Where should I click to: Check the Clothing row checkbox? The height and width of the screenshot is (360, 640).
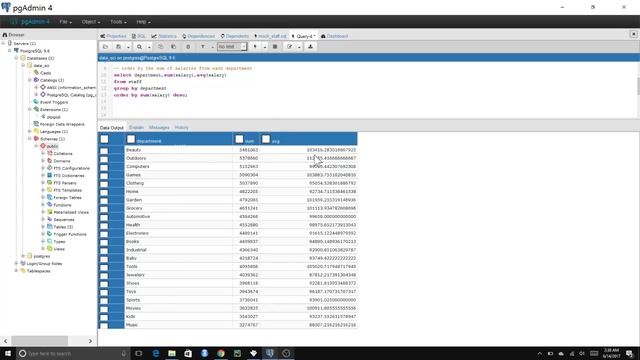(104, 184)
